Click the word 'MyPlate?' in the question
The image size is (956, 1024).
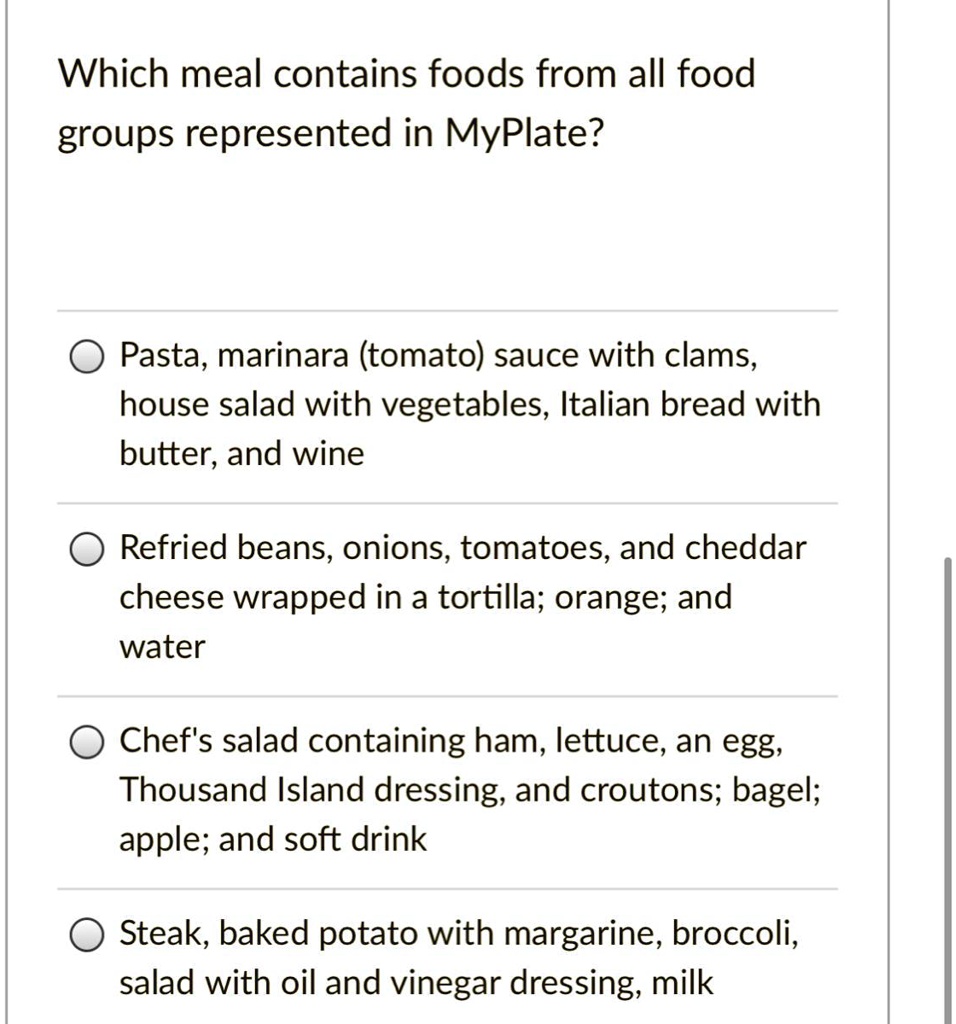click(525, 134)
